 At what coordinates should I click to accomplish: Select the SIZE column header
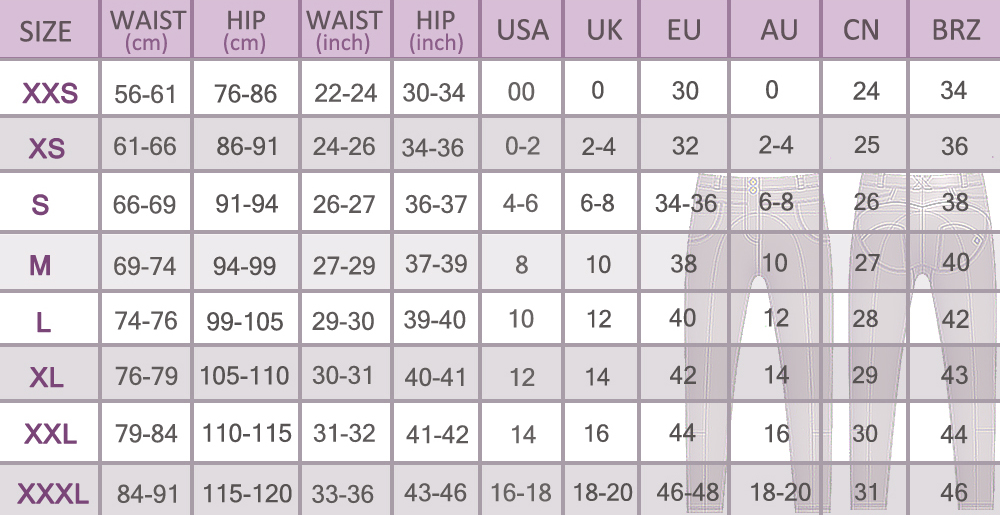click(x=46, y=31)
